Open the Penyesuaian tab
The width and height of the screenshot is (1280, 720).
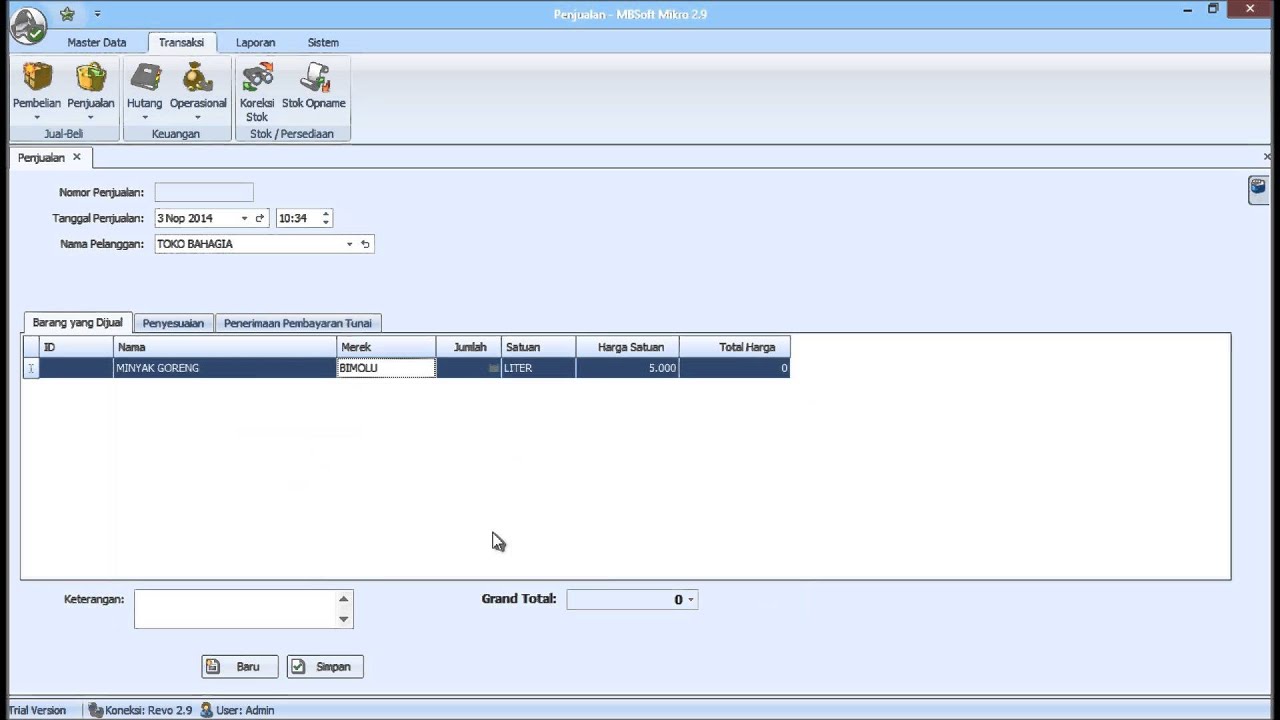pos(173,323)
